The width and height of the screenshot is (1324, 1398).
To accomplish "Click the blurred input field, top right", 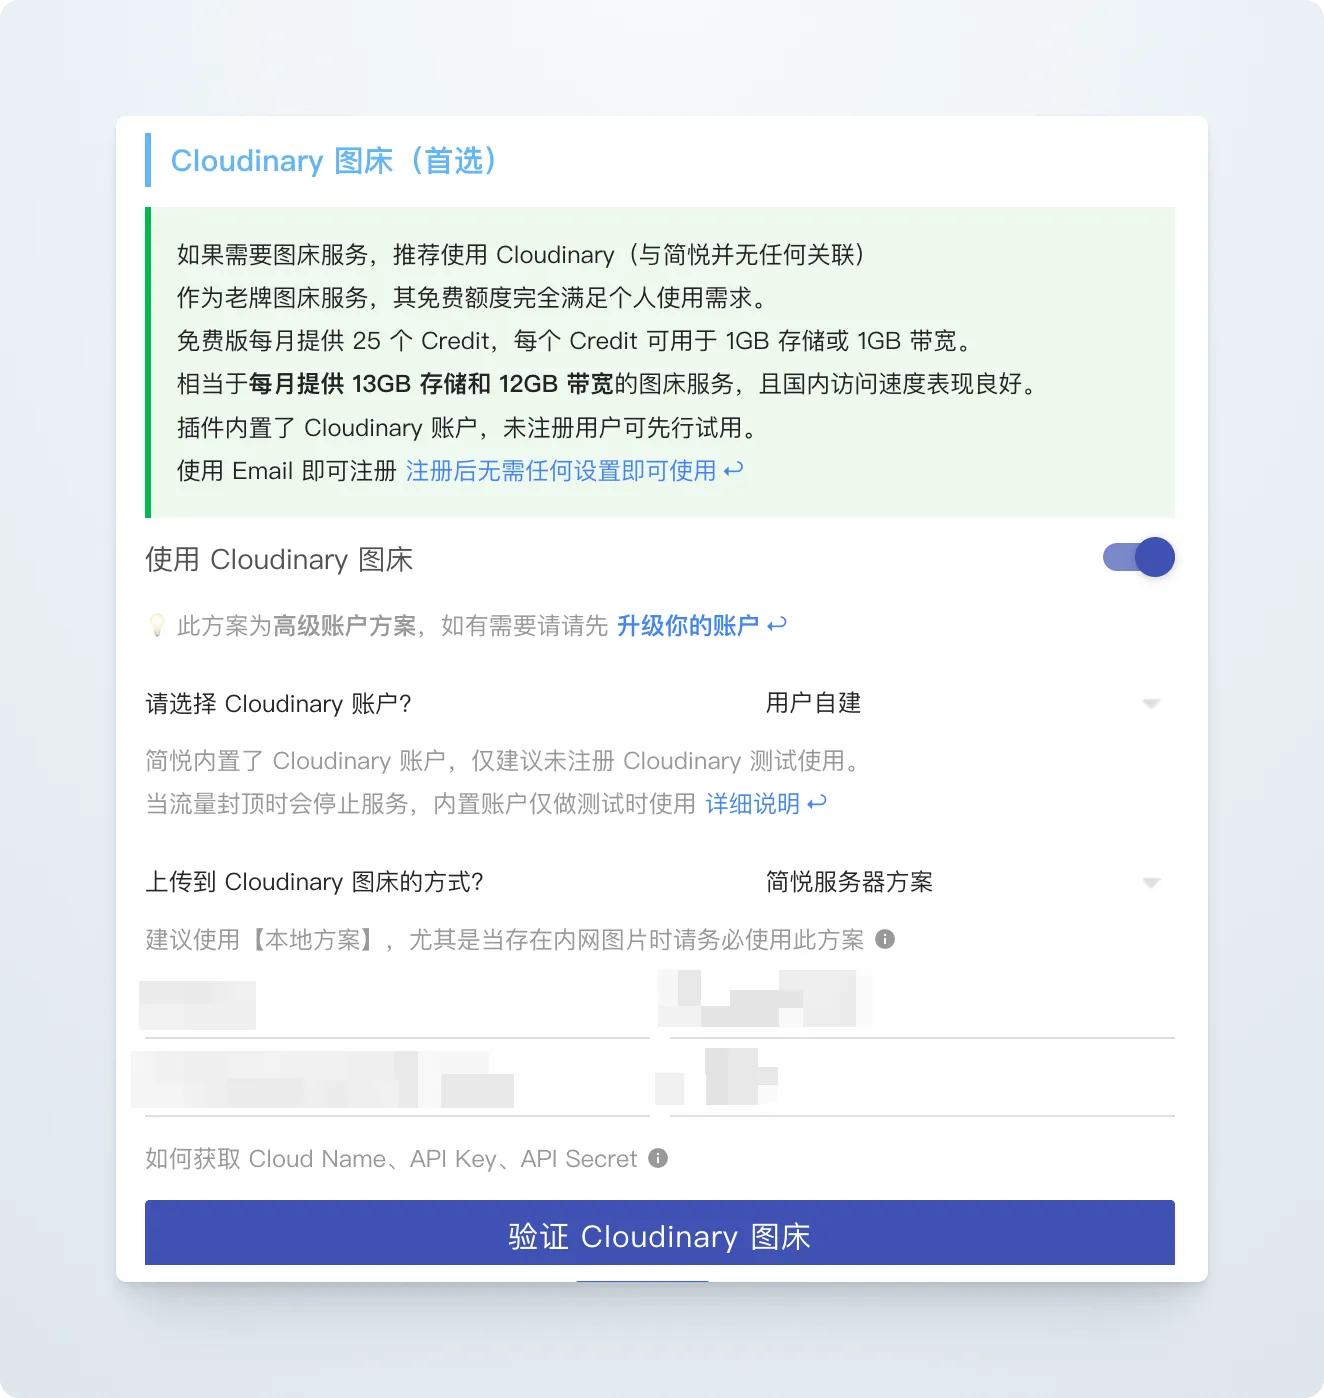I will [x=922, y=1008].
